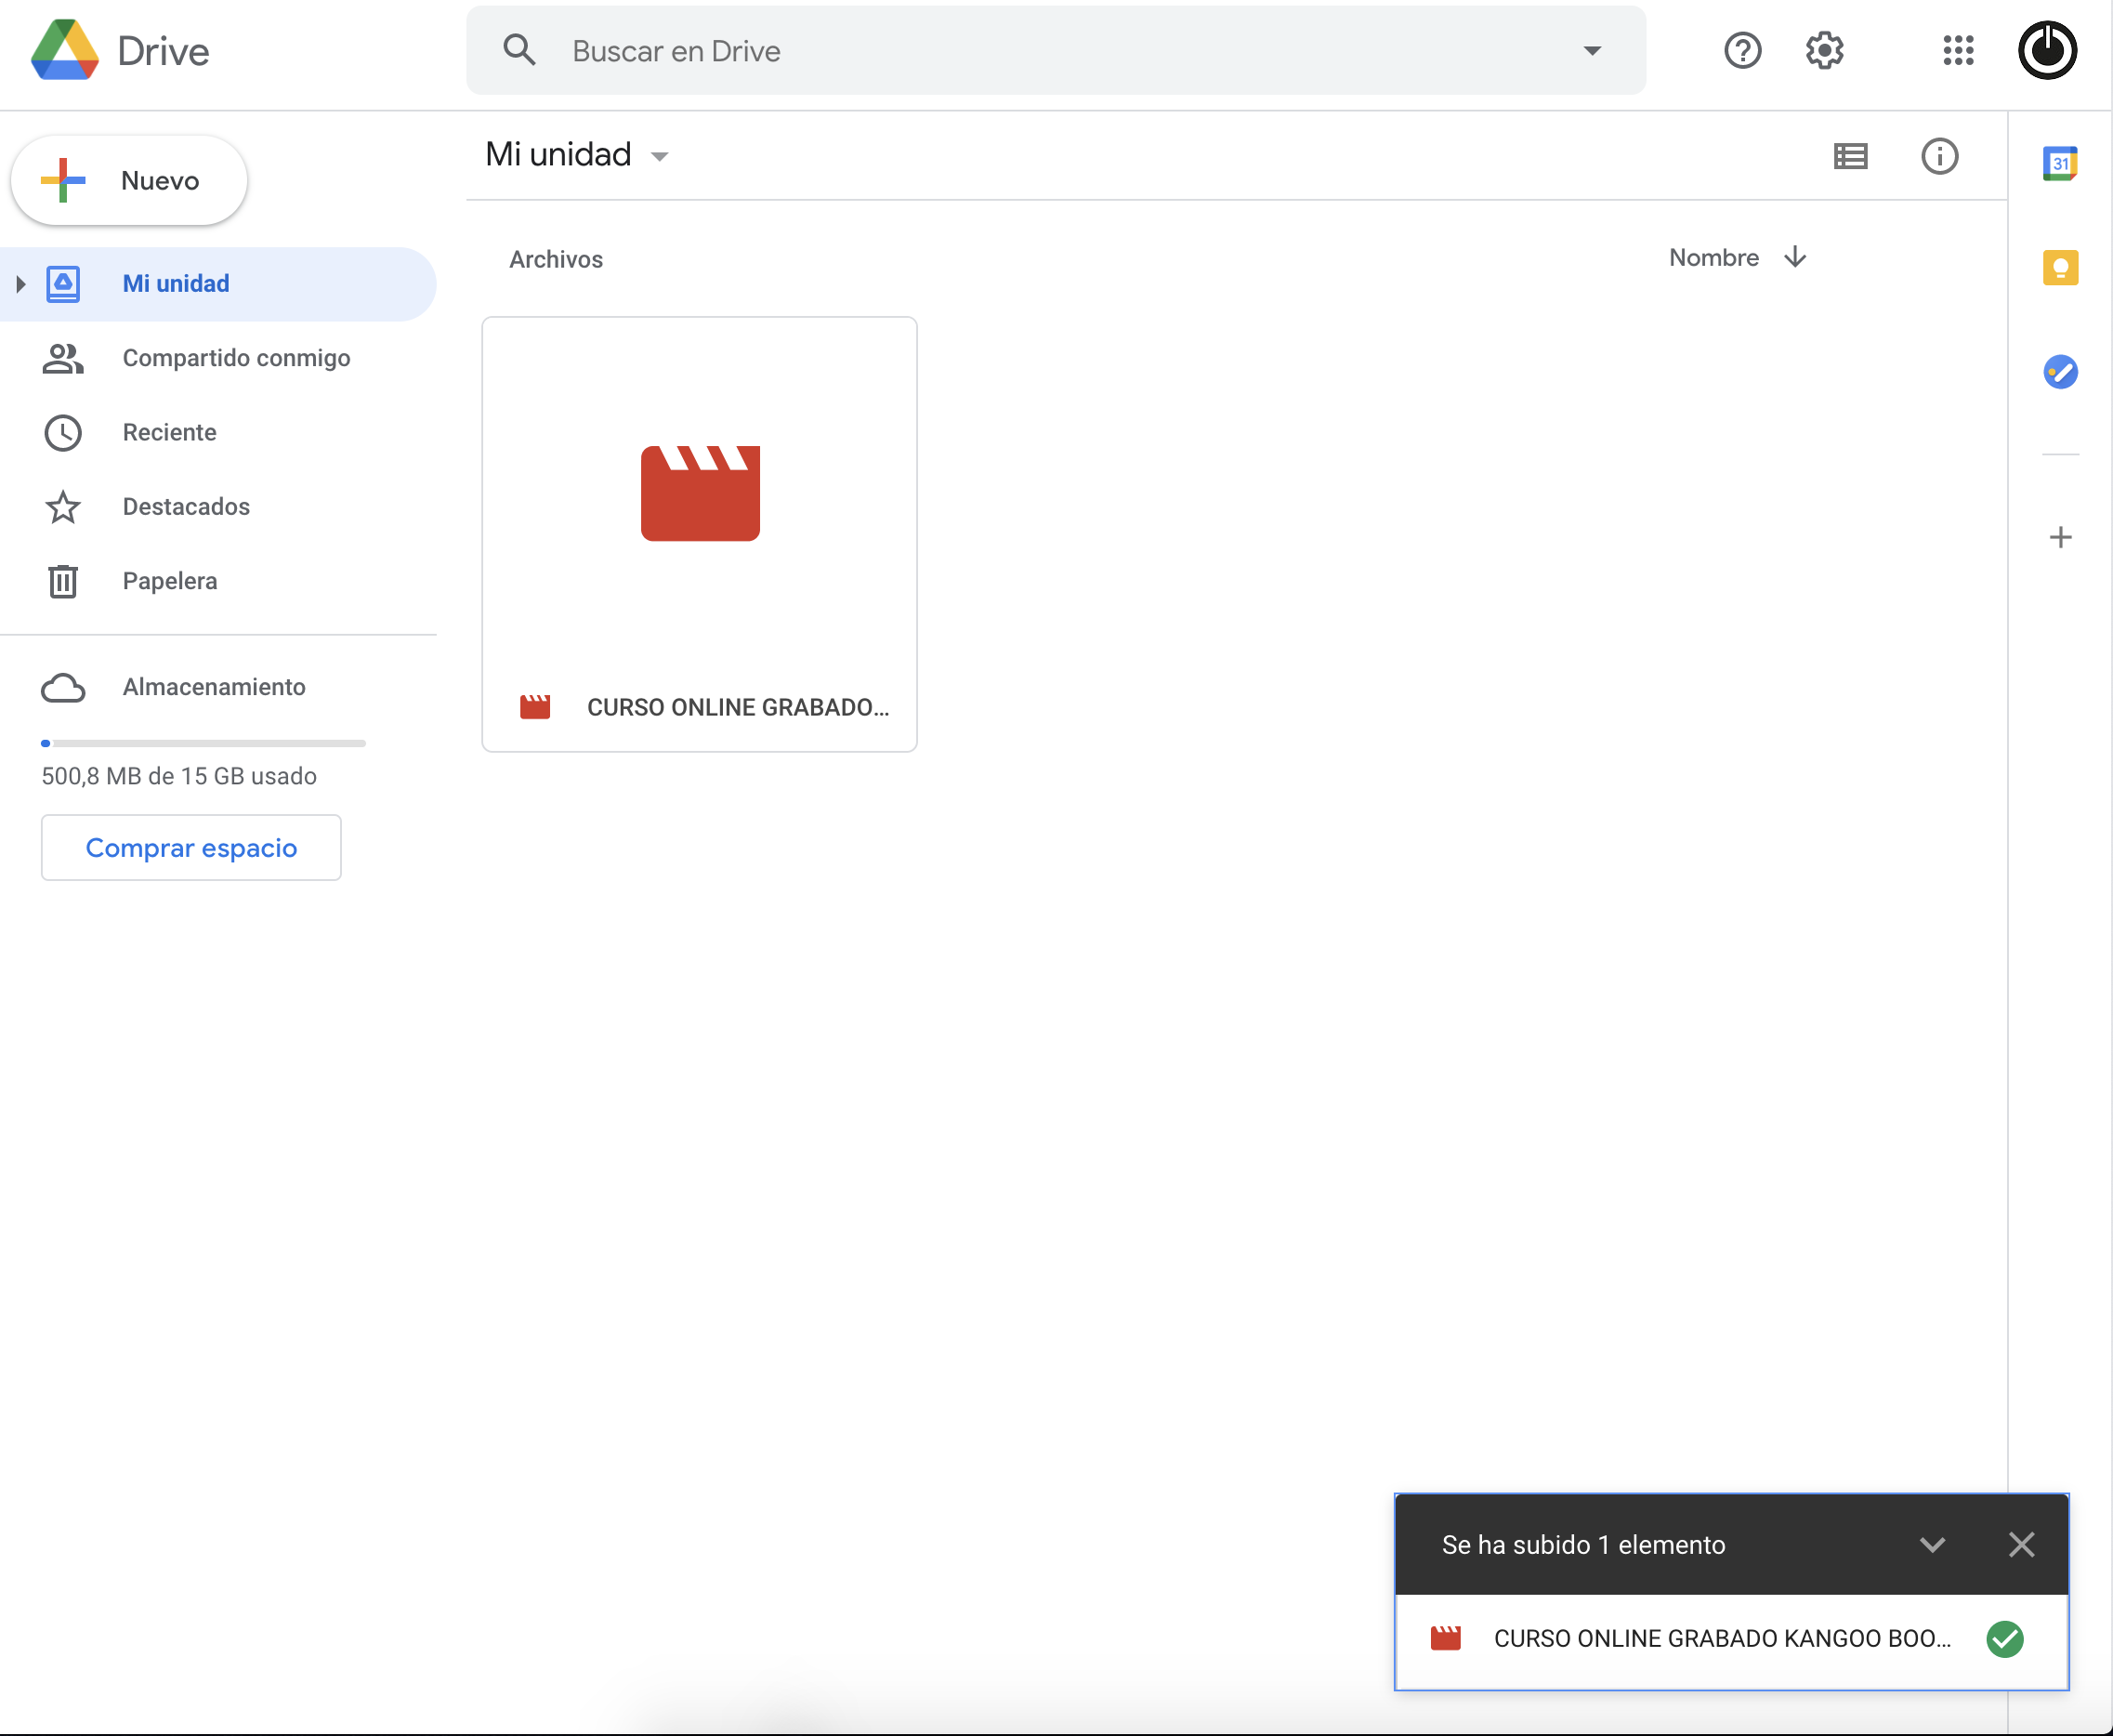Reverse sort direction with the arrow

1794,257
